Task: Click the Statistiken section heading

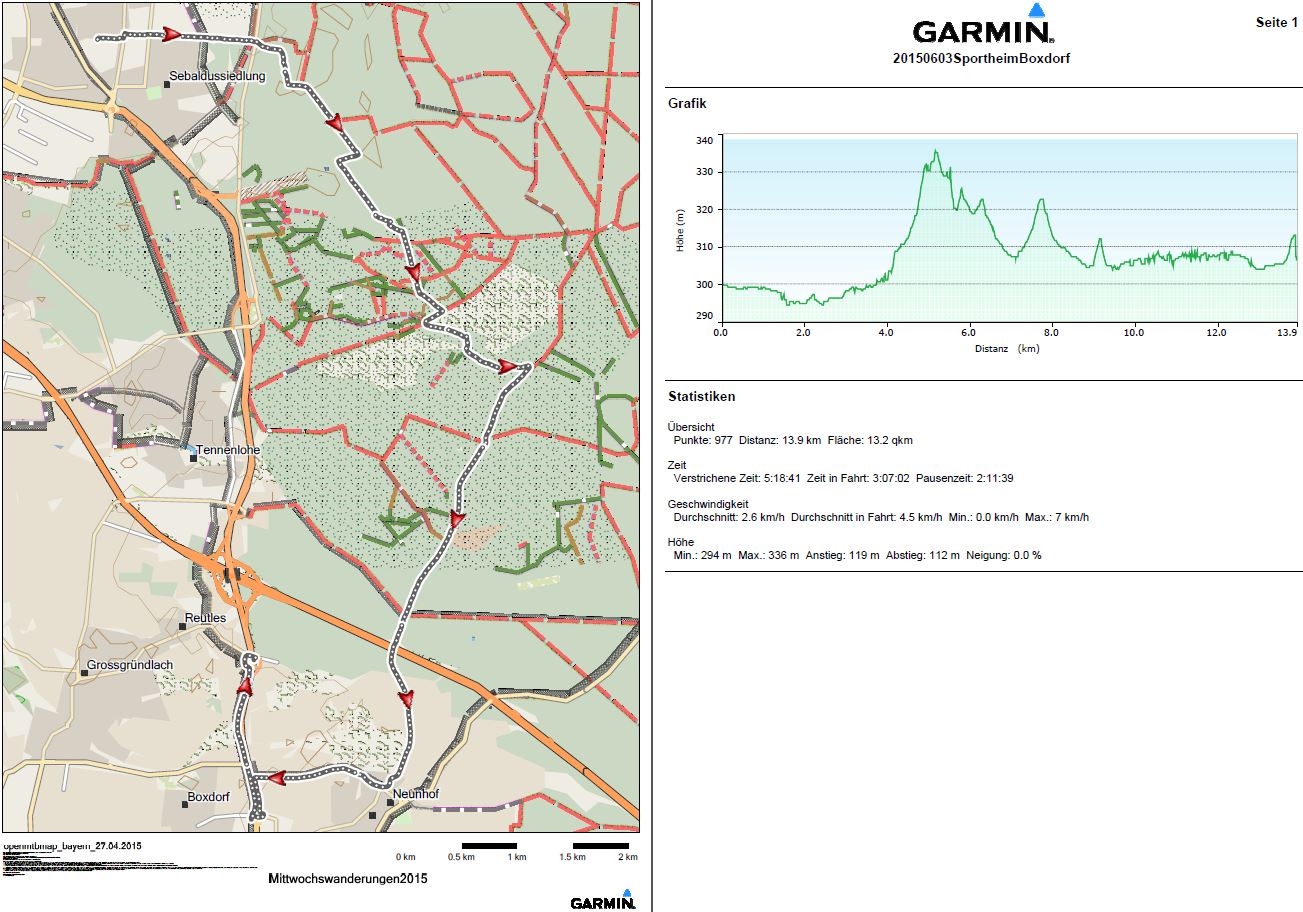Action: (701, 397)
